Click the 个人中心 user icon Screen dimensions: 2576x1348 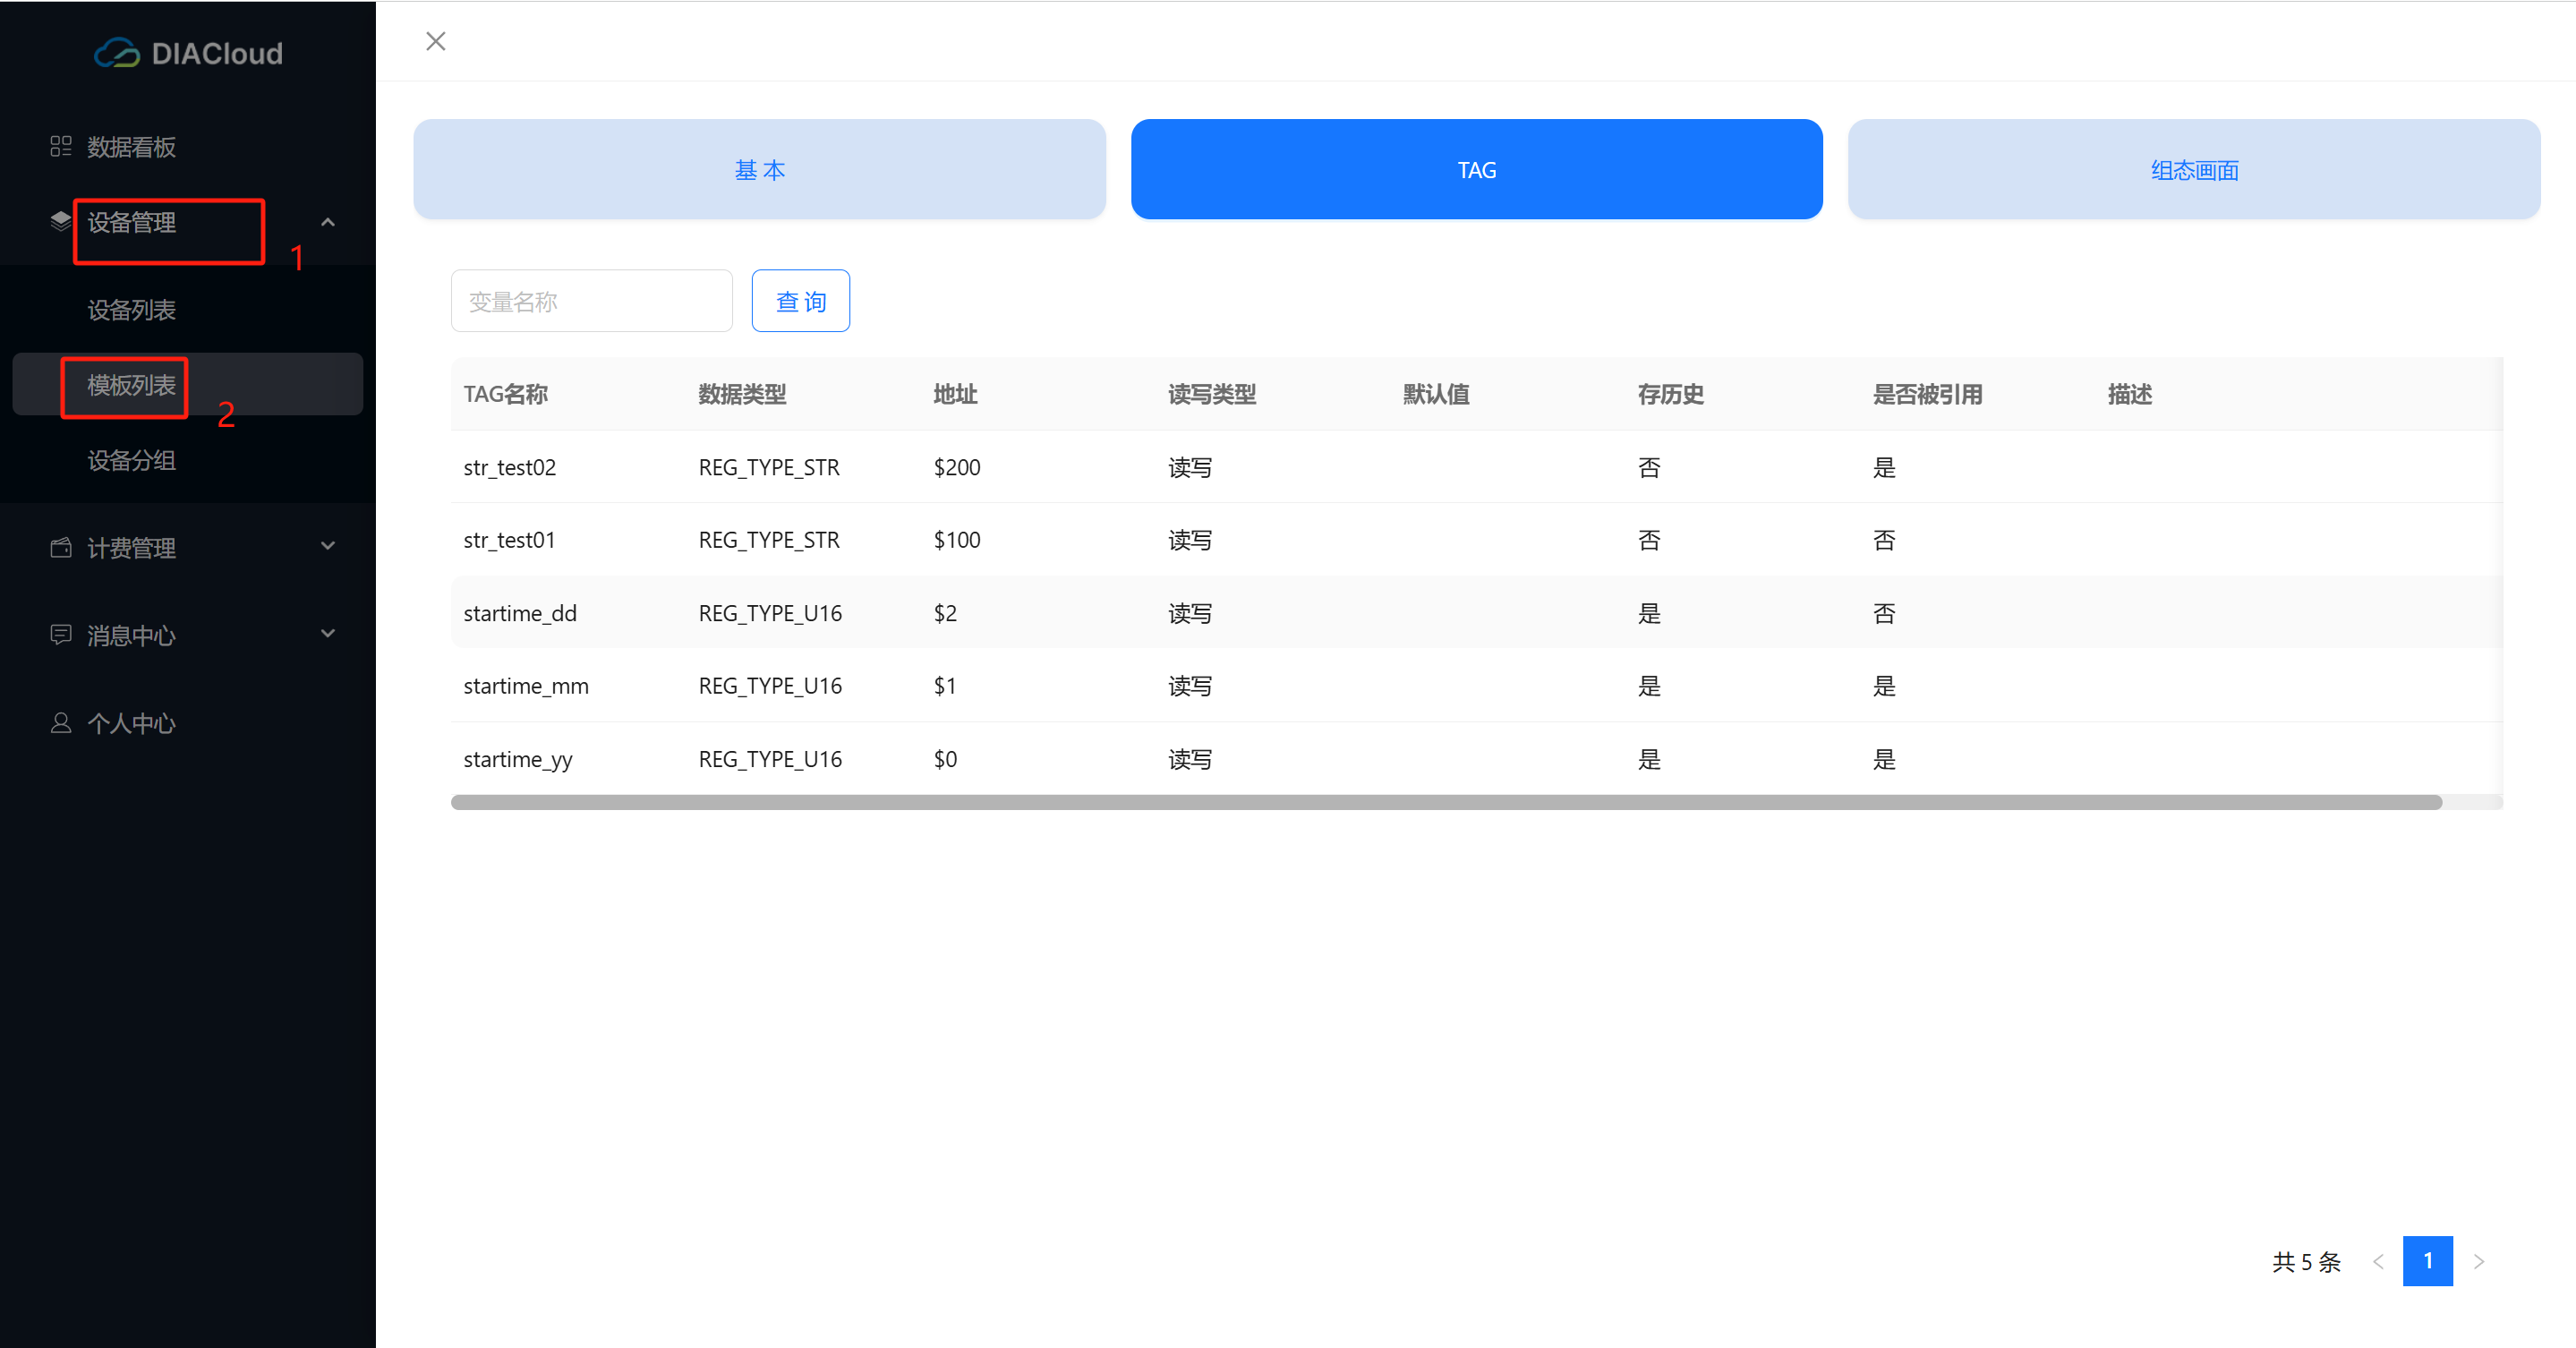(61, 723)
